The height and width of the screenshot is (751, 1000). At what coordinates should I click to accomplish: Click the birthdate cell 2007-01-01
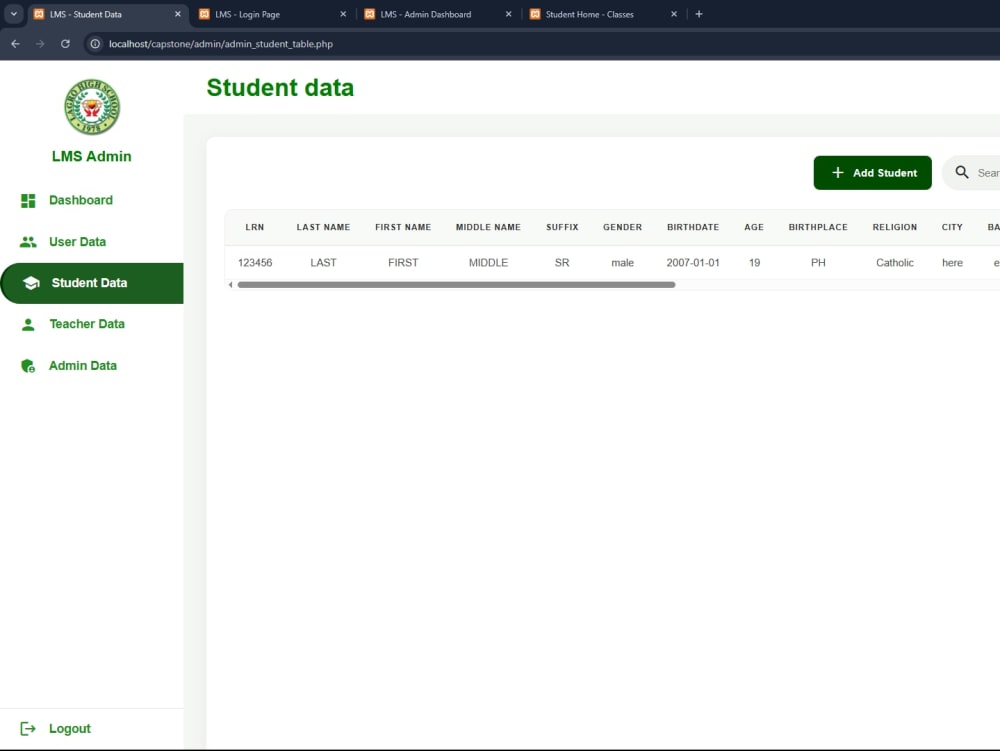[x=693, y=263]
